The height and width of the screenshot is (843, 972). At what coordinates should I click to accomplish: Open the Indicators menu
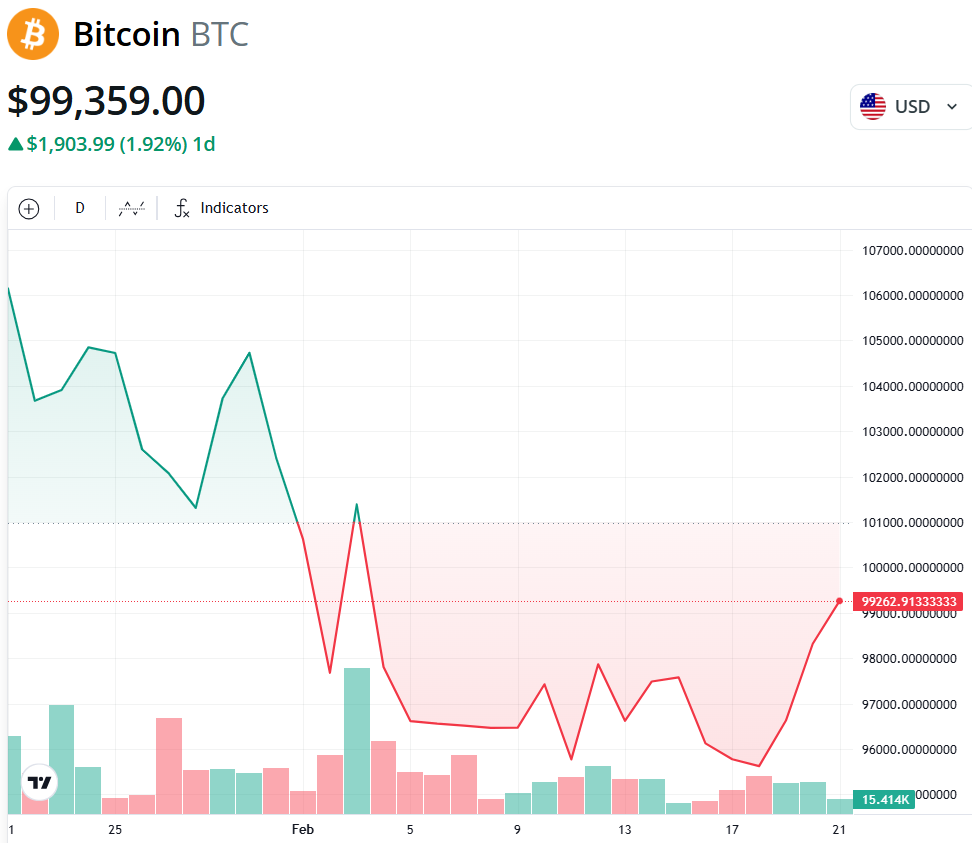pos(221,208)
